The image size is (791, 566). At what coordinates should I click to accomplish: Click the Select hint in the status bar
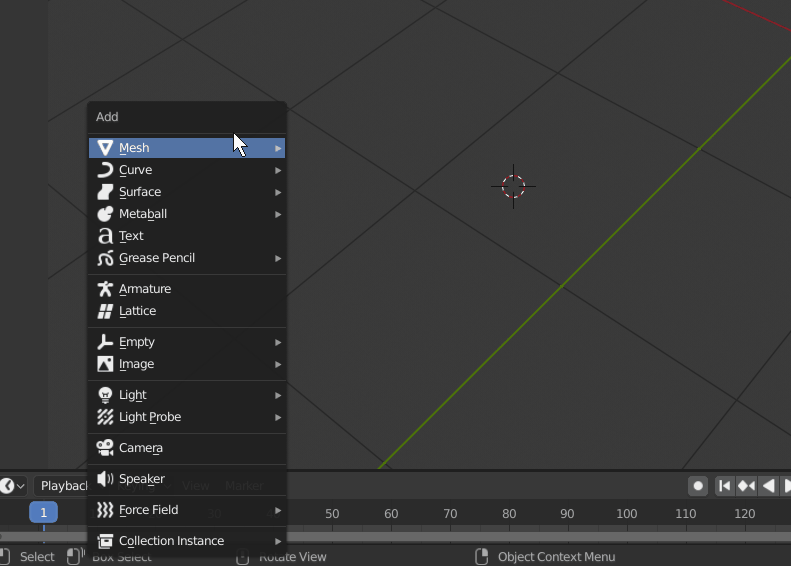point(37,557)
